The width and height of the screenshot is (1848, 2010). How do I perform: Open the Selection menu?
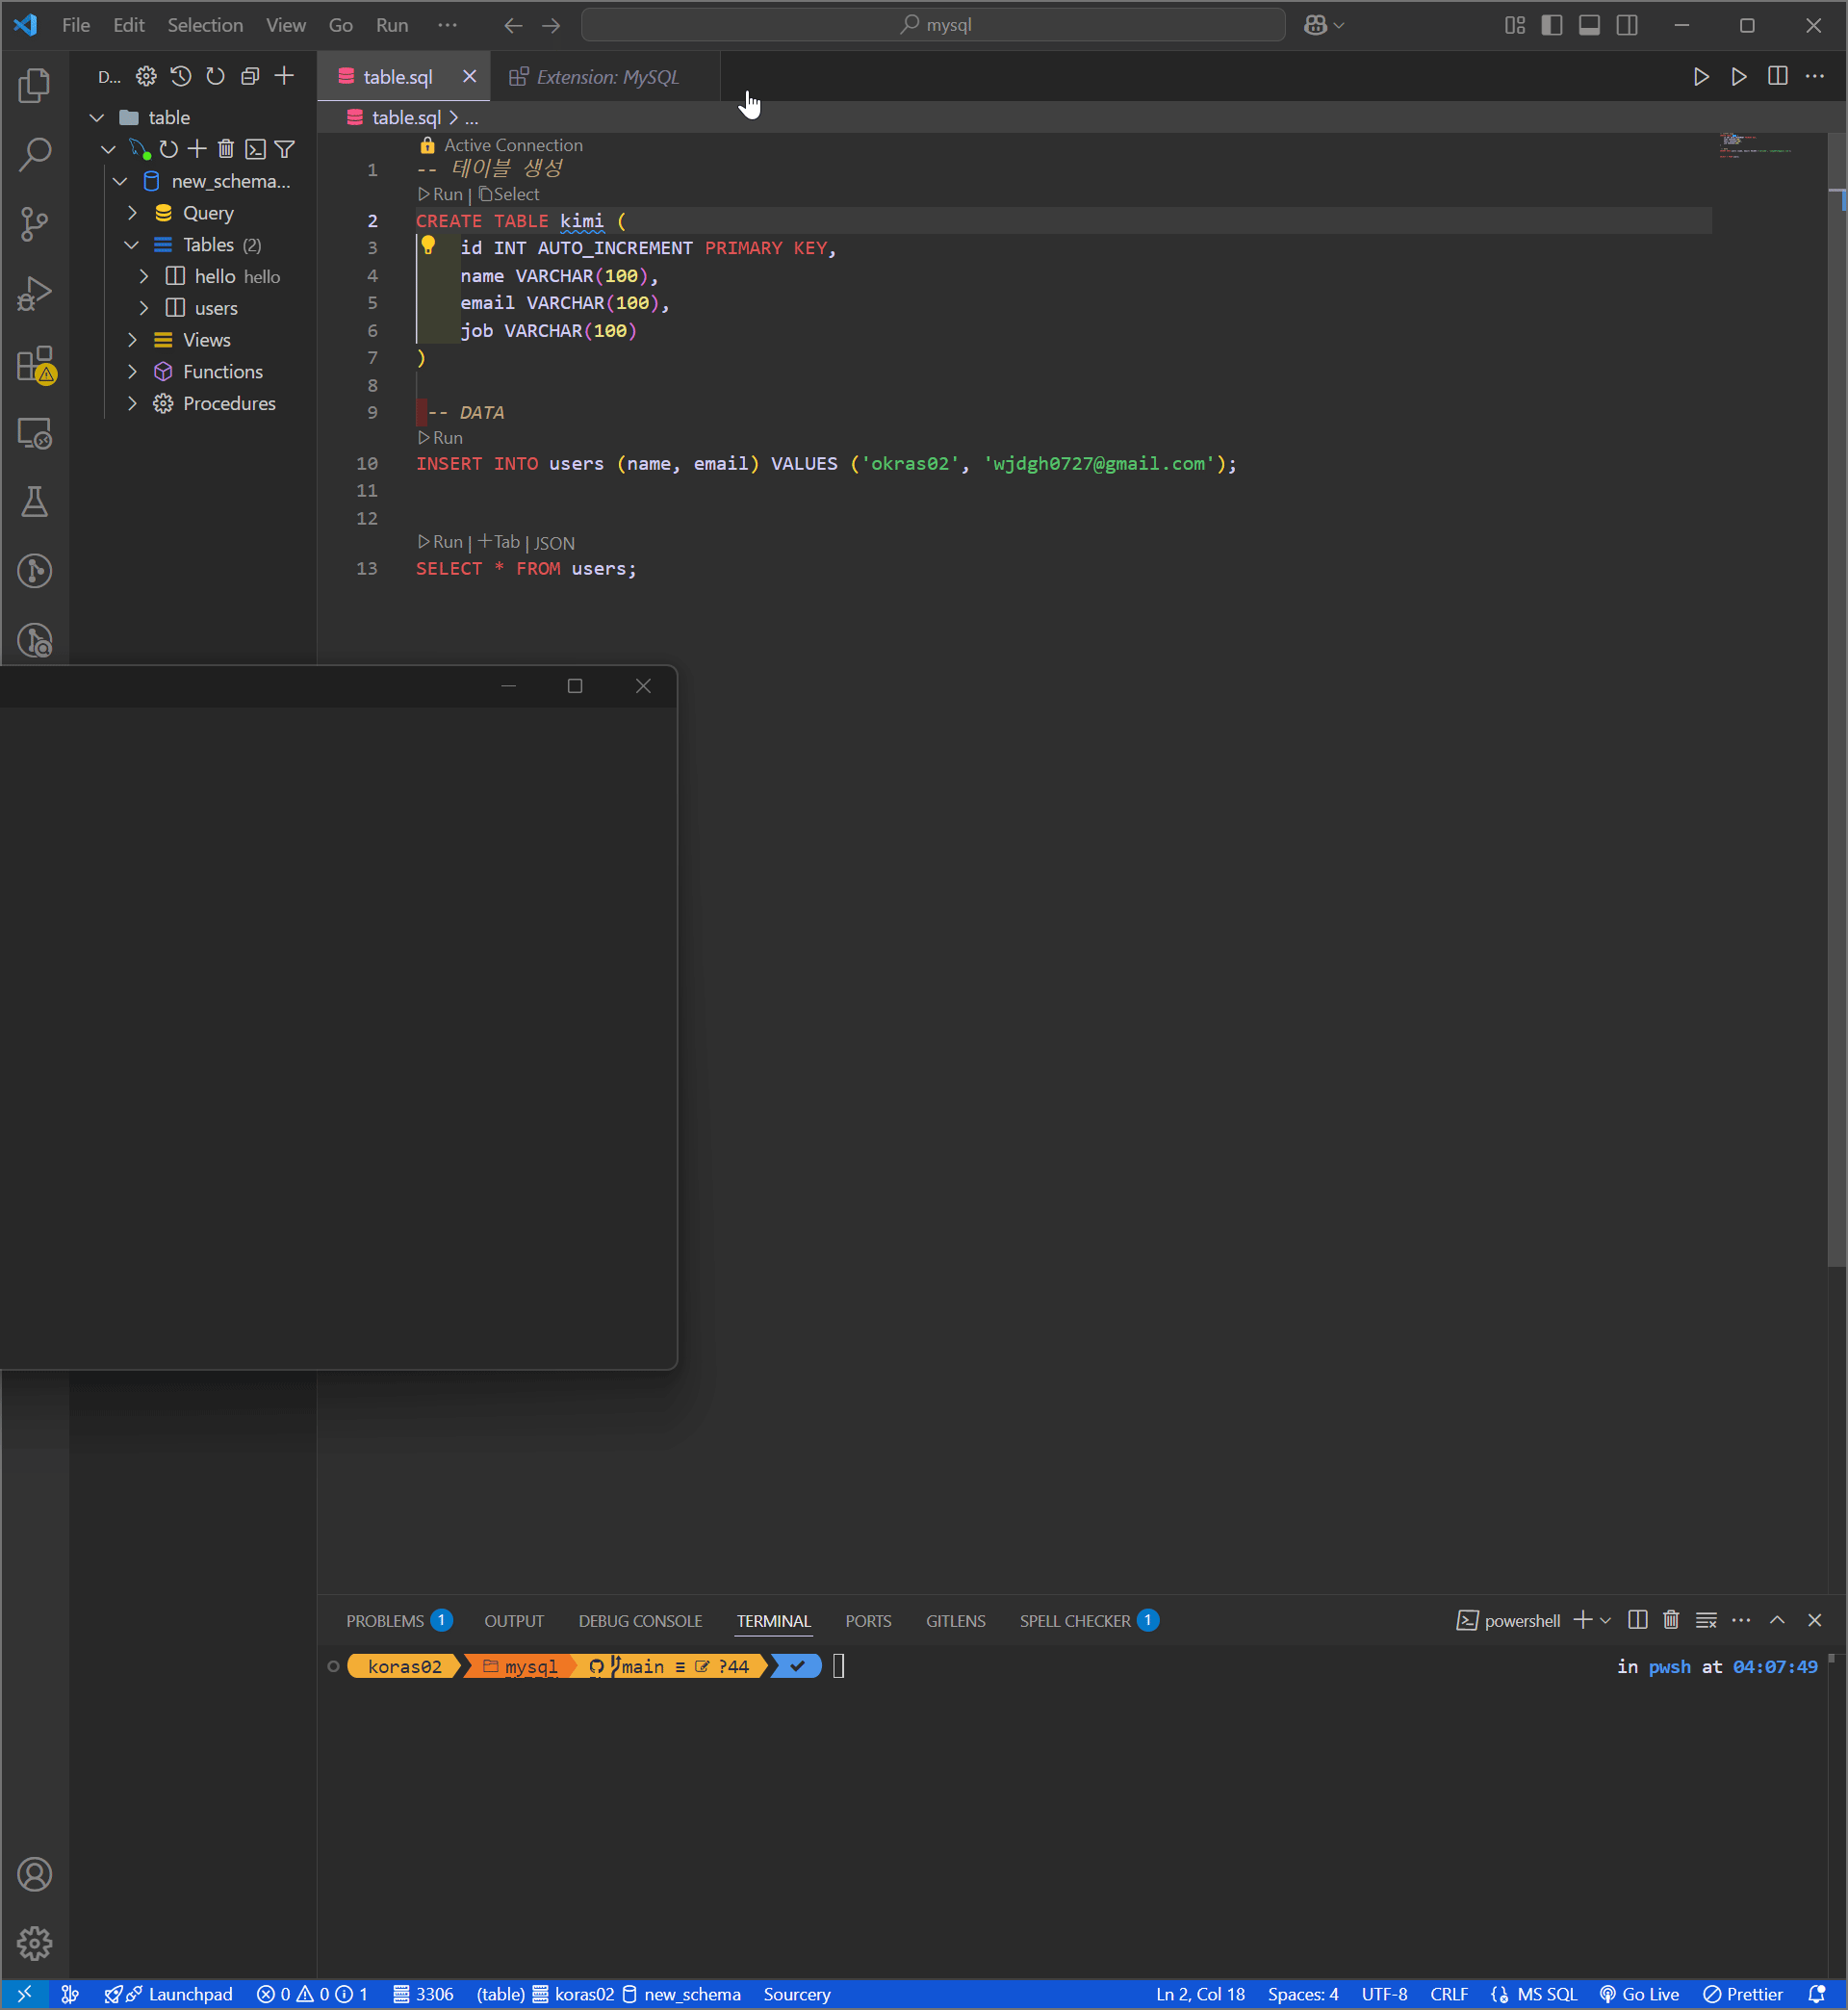pyautogui.click(x=205, y=25)
